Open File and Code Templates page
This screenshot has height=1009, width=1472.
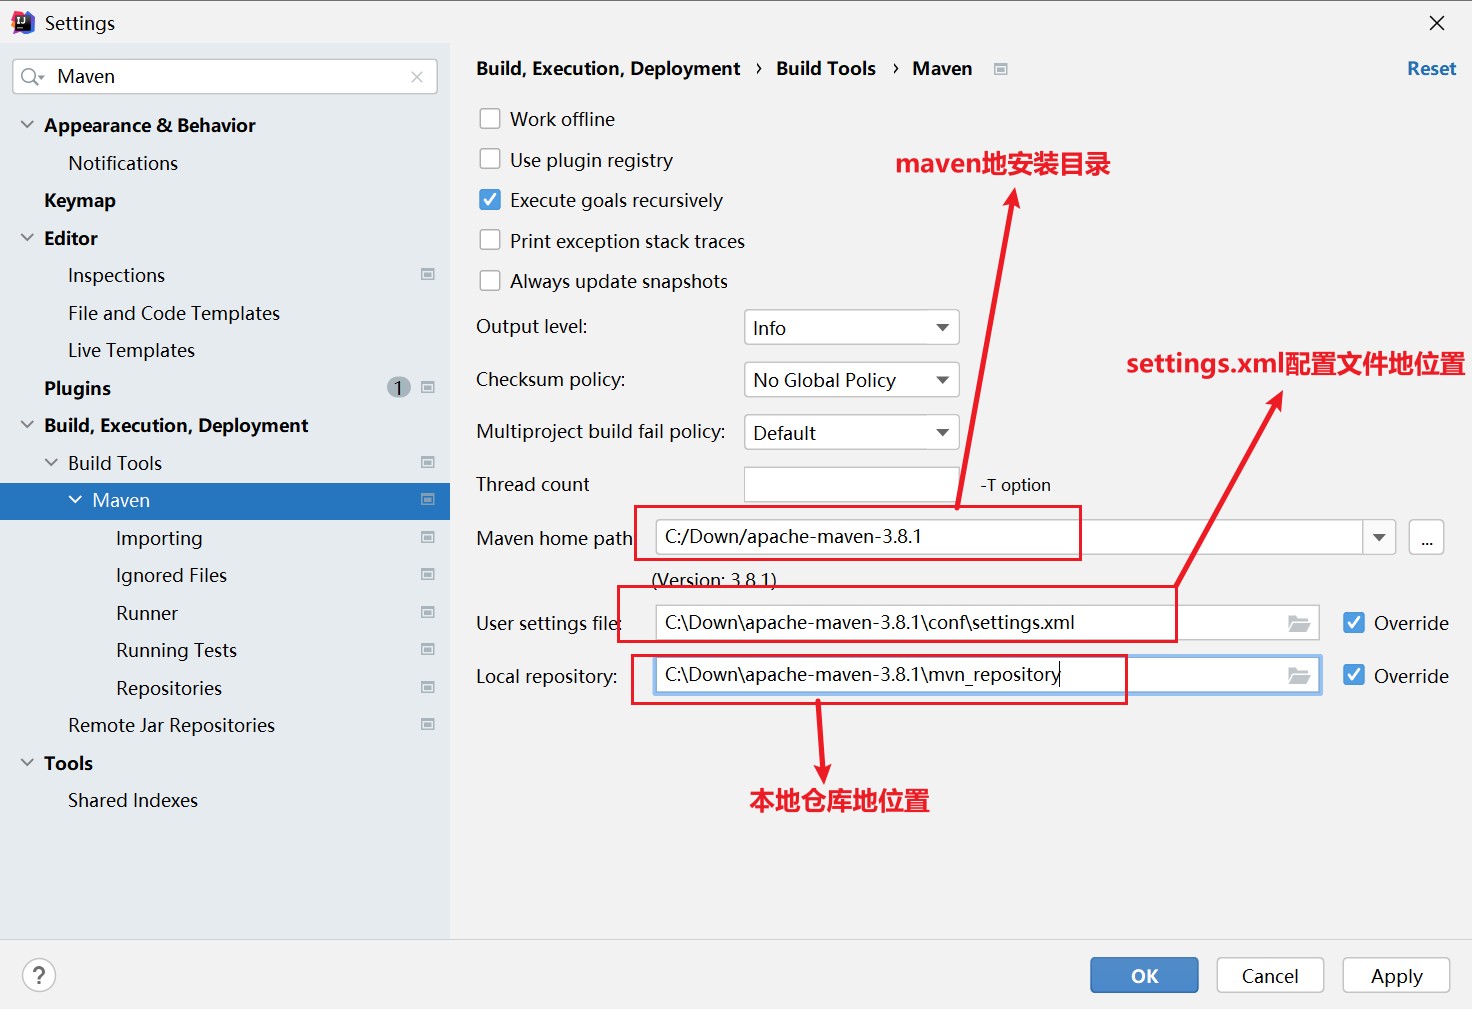point(174,313)
